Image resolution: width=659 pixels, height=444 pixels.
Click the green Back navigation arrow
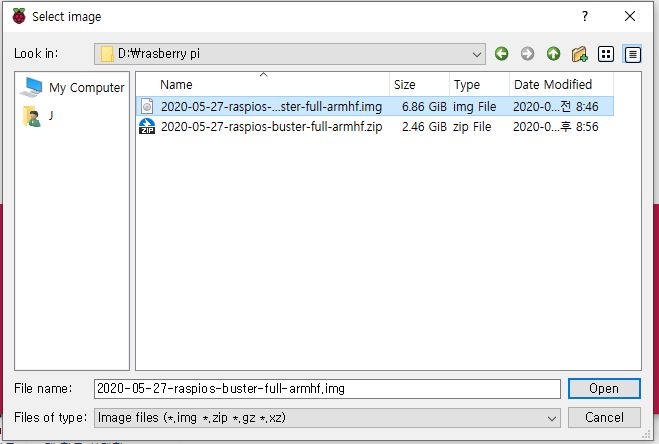pyautogui.click(x=501, y=54)
